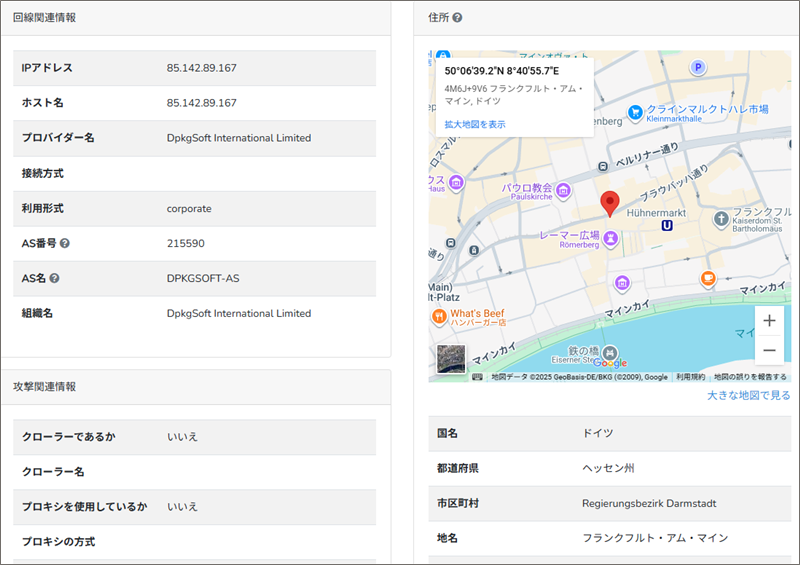This screenshot has width=800, height=565.
Task: Click the help icon beside 住所 heading
Action: [457, 18]
